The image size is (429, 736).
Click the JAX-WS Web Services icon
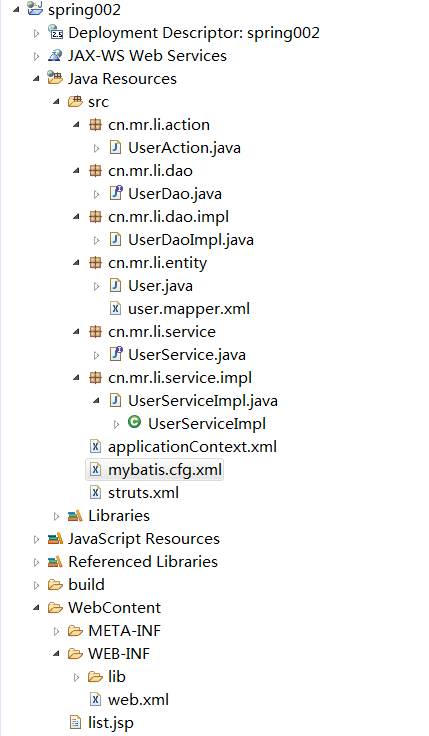tap(55, 55)
